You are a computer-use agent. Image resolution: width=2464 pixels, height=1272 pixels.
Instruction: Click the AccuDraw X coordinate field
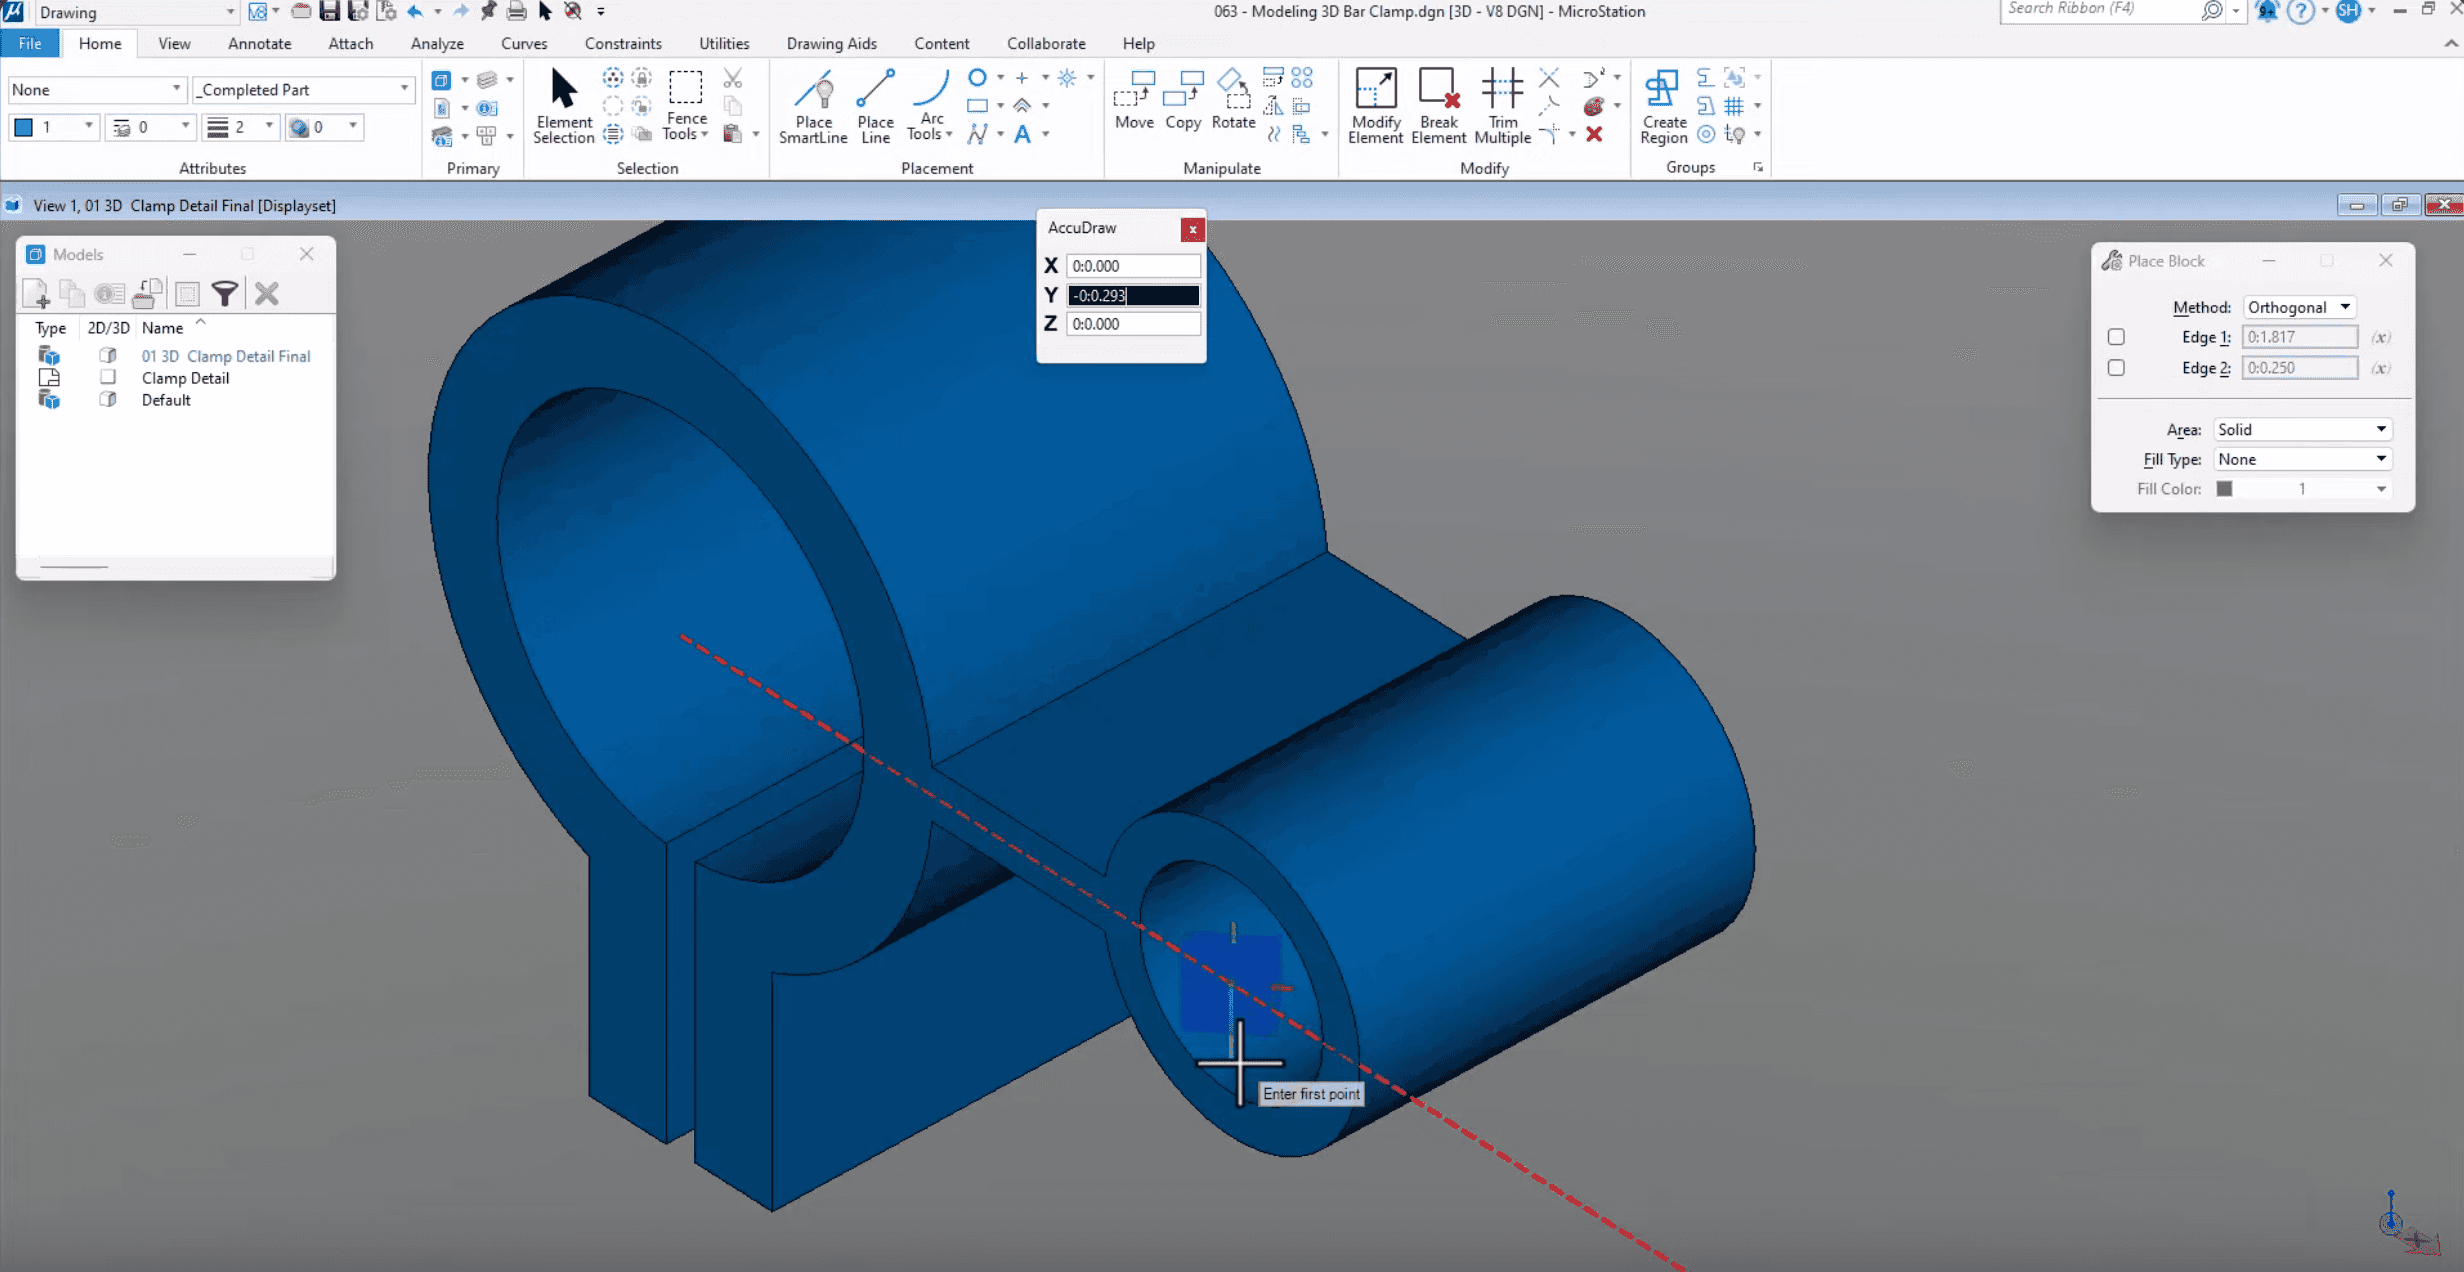(x=1133, y=265)
